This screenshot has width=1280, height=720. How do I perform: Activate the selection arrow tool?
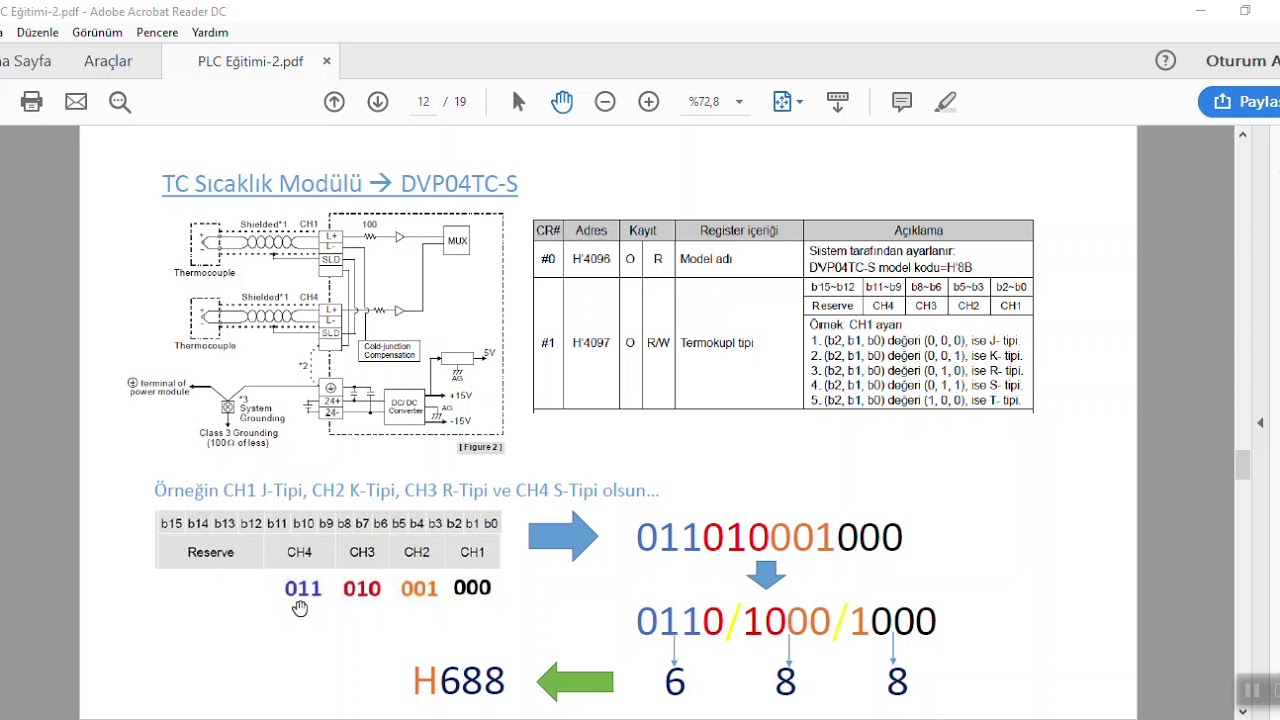pyautogui.click(x=518, y=101)
